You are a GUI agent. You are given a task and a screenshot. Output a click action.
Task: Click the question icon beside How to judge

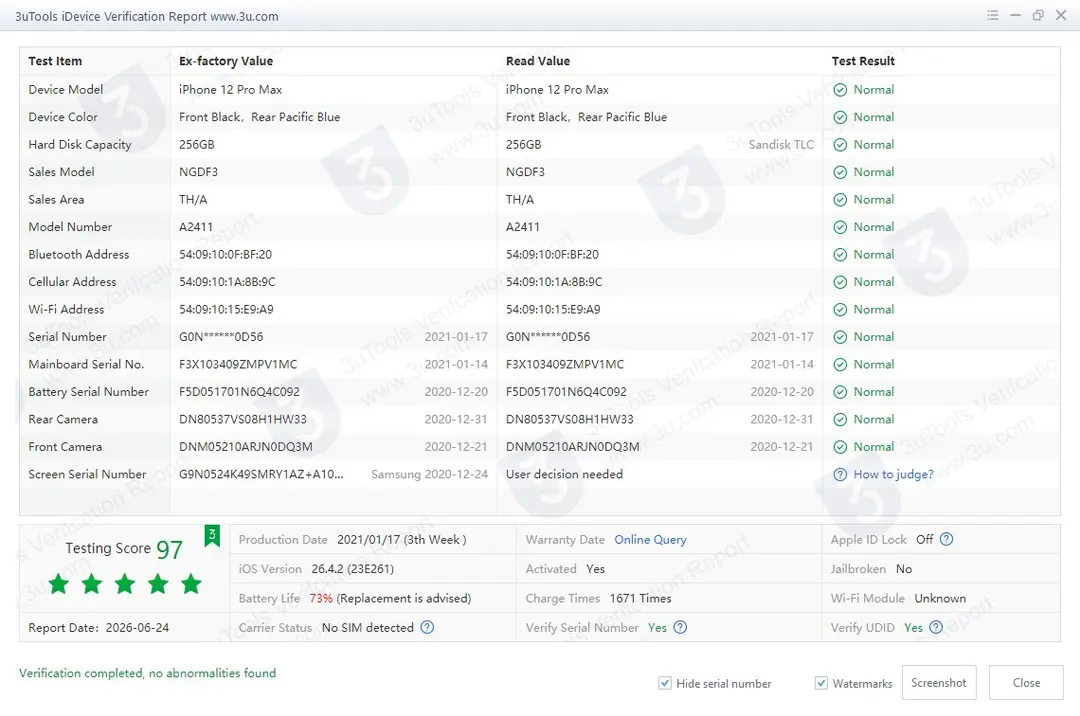(x=840, y=474)
